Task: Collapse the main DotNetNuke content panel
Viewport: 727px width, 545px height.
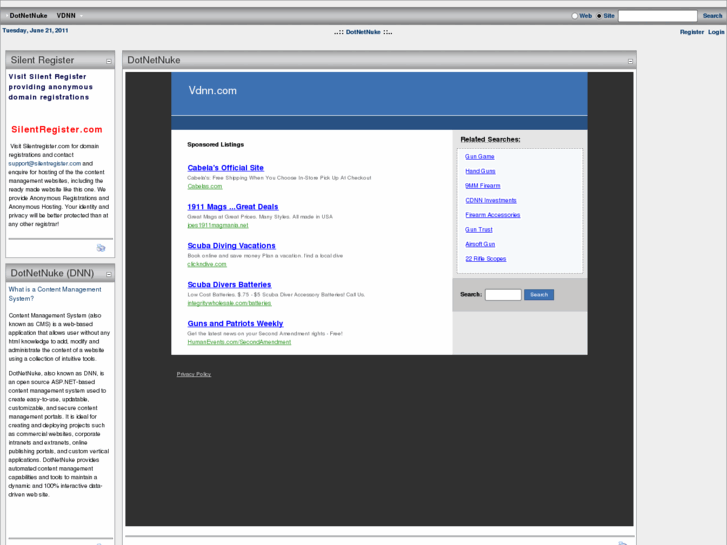Action: tap(630, 61)
